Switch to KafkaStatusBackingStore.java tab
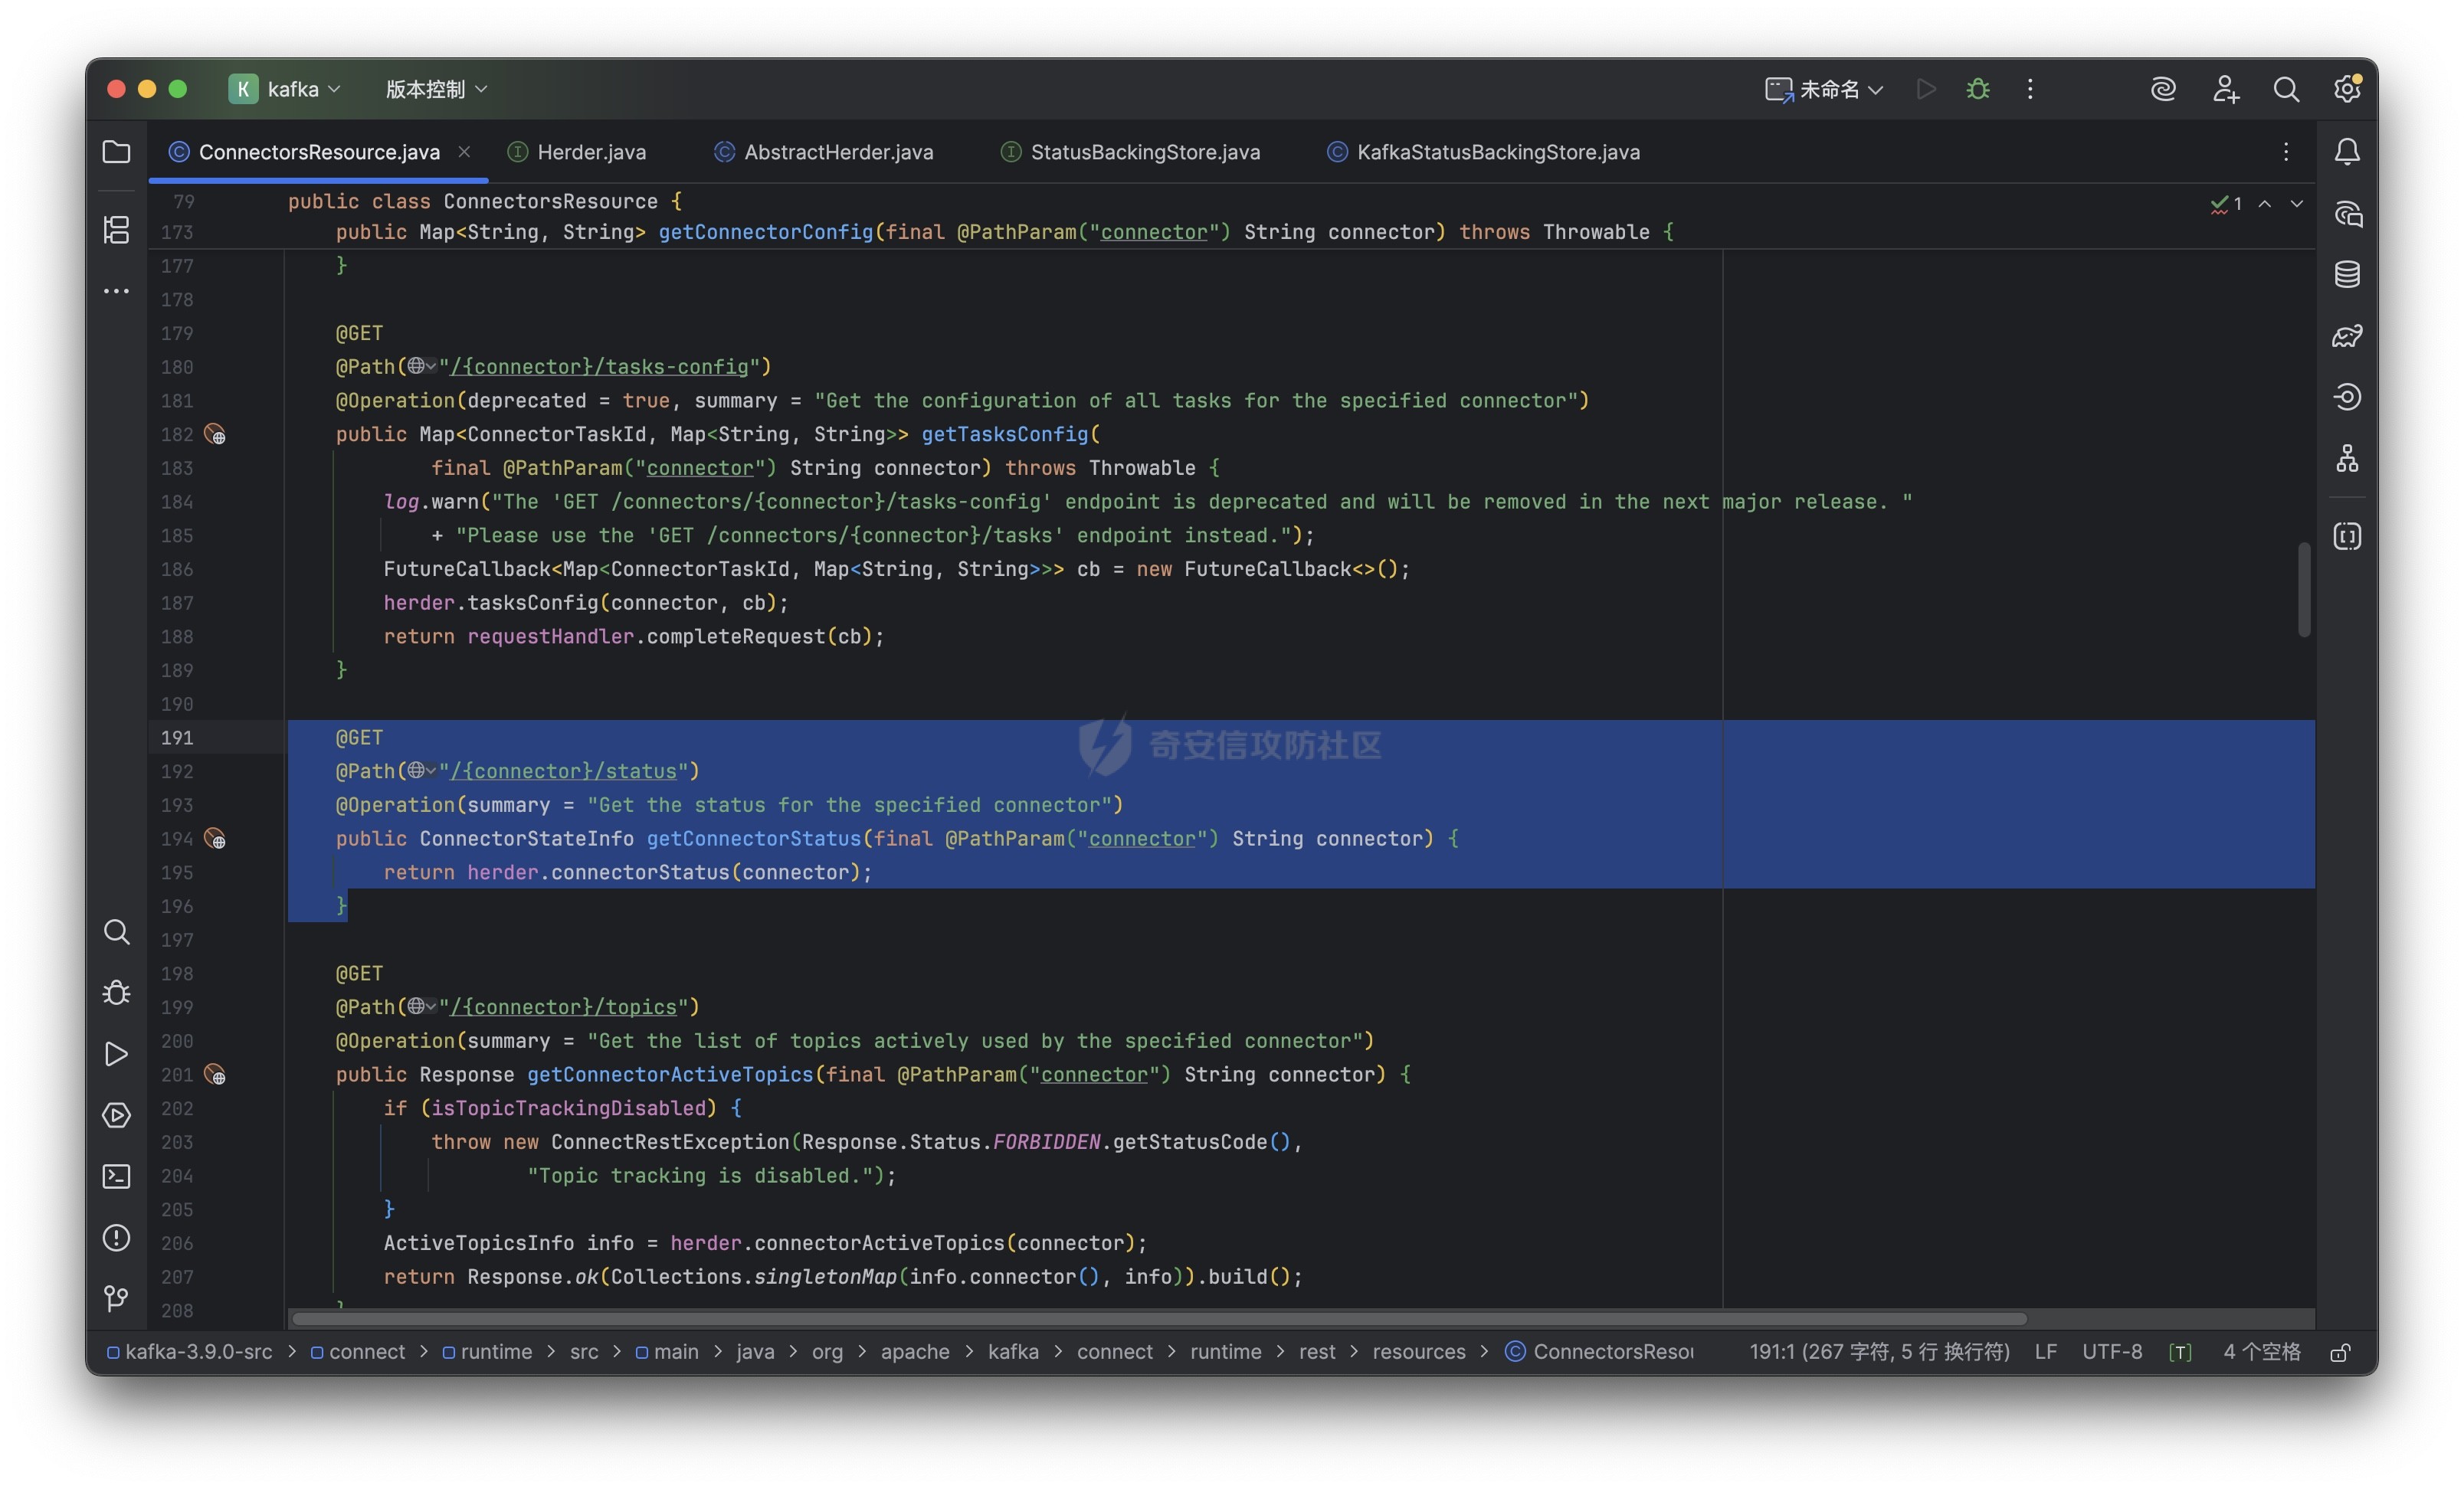The image size is (2464, 1489). 1484,152
